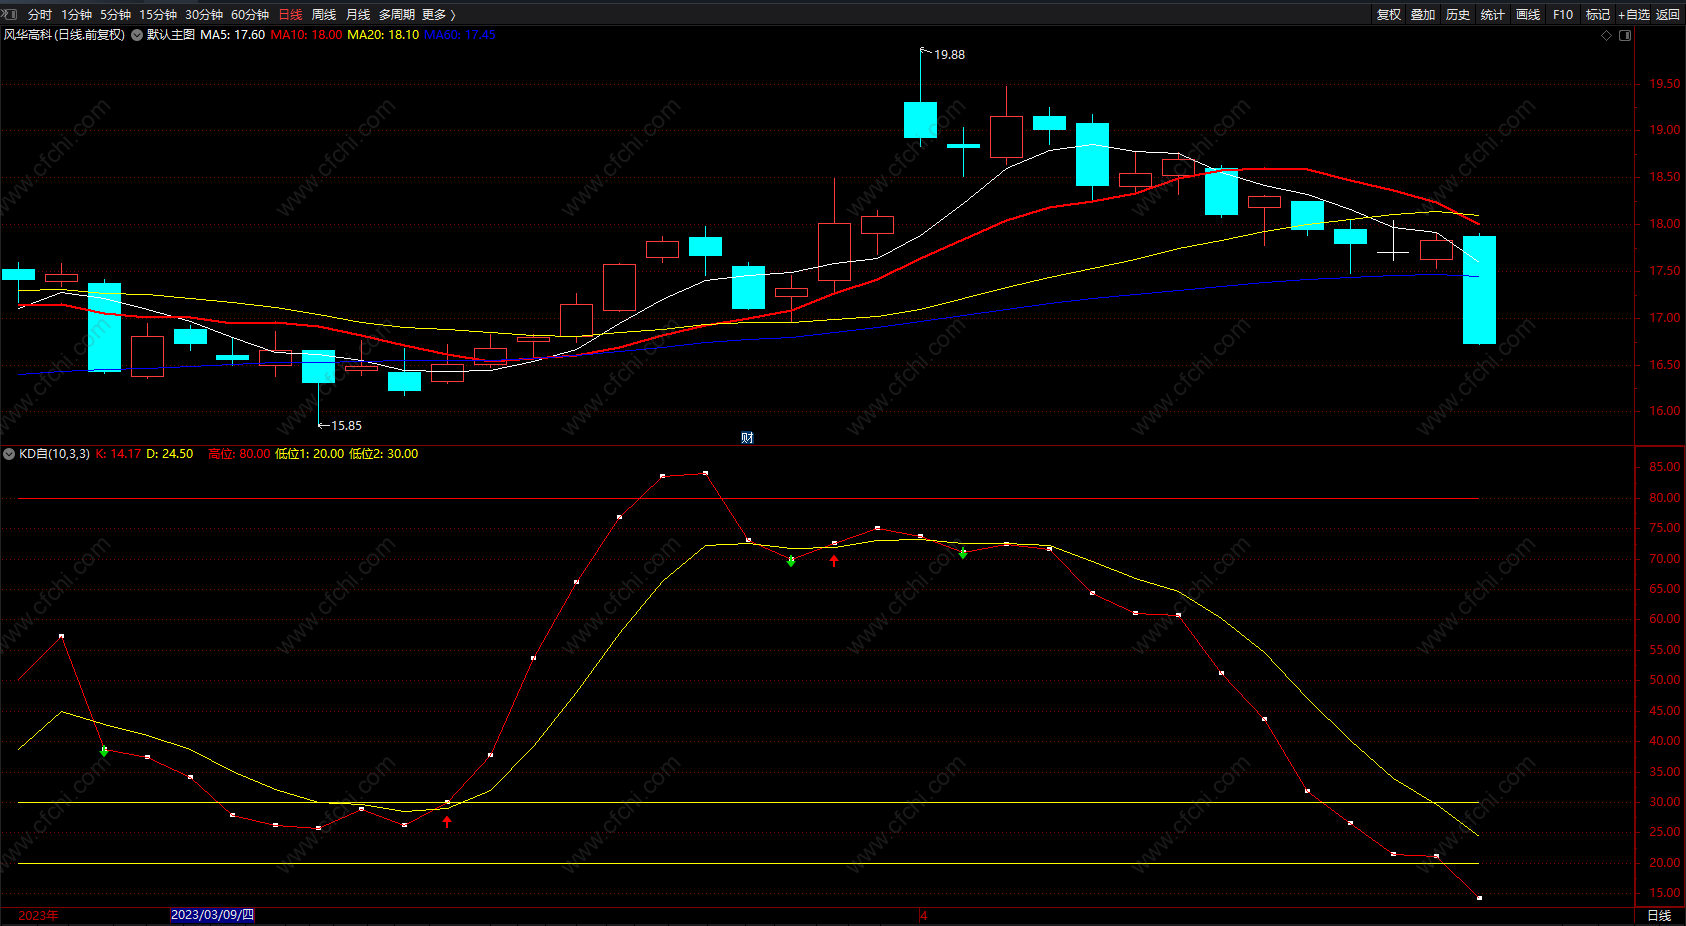Click the 日线 label at bottom-right
This screenshot has height=926, width=1686.
1659,916
